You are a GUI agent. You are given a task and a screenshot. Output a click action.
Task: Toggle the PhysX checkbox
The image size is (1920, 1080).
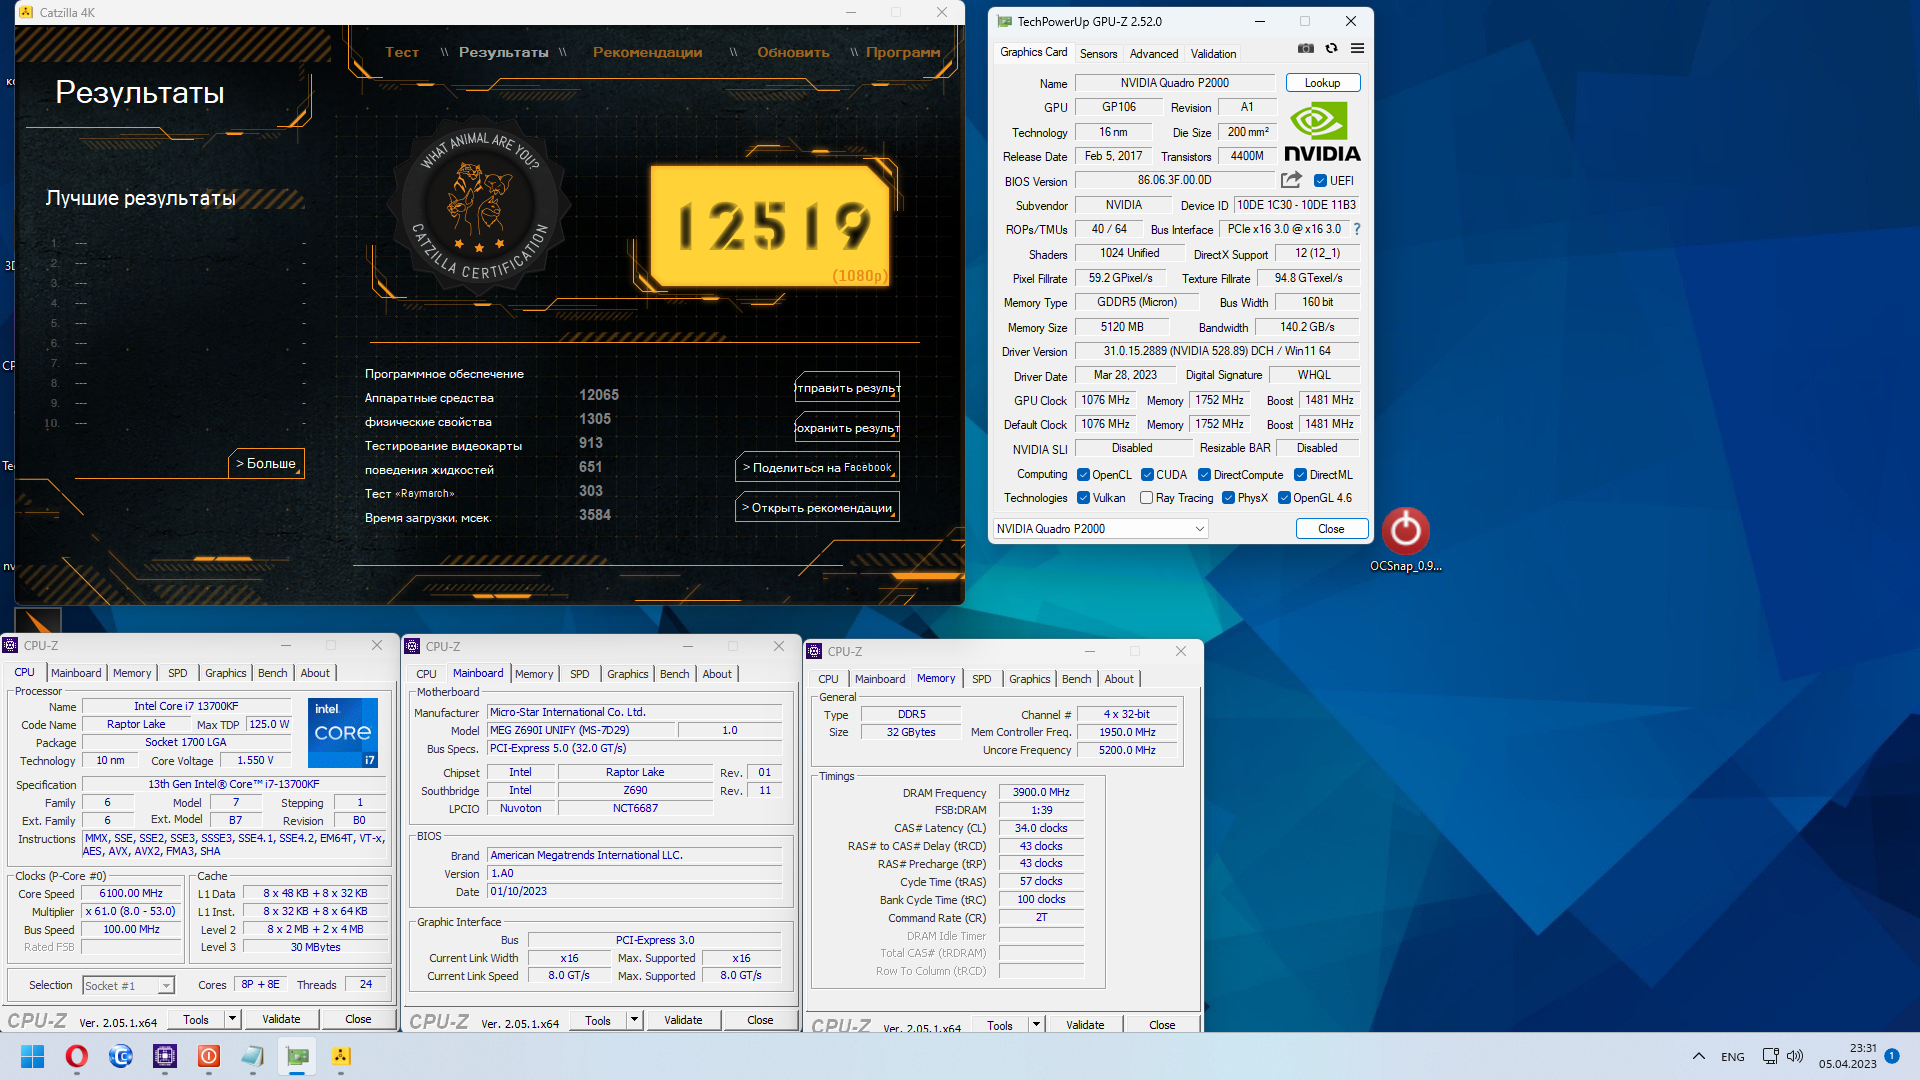[x=1228, y=498]
